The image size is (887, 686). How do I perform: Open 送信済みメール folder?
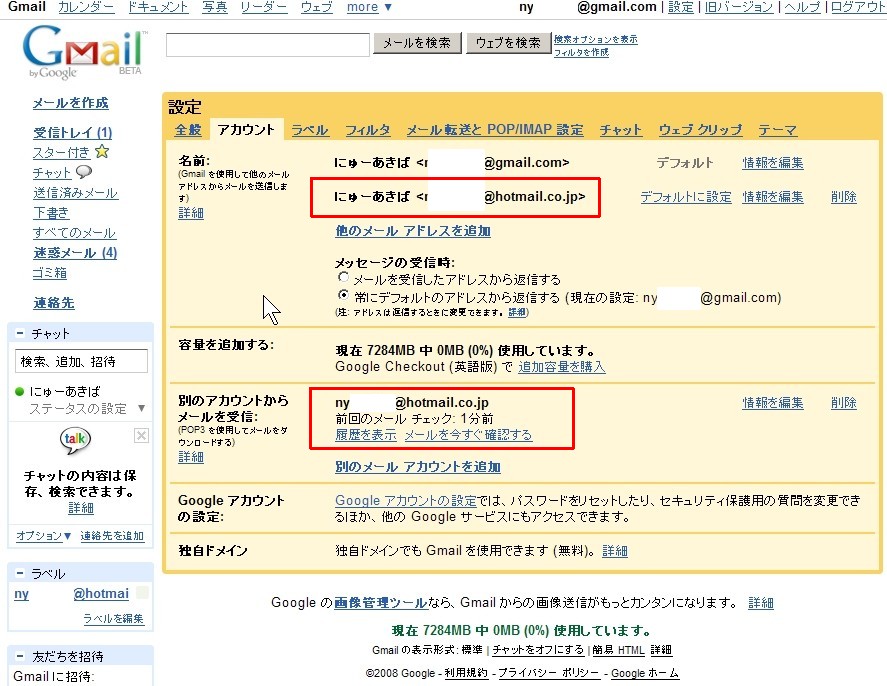[75, 193]
